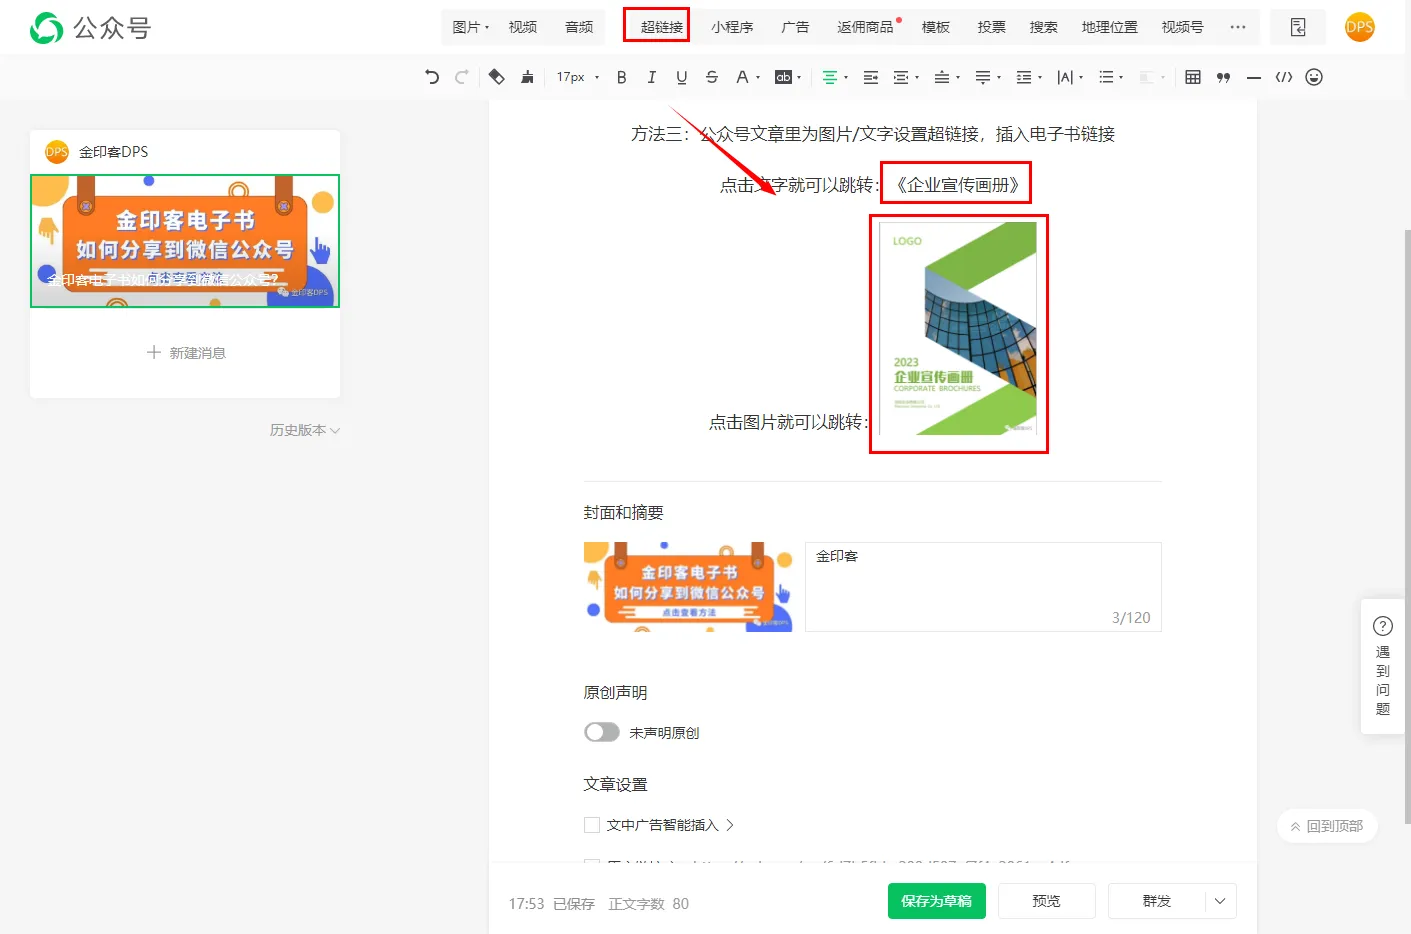Open the font color picker
This screenshot has width=1411, height=934.
coord(742,77)
